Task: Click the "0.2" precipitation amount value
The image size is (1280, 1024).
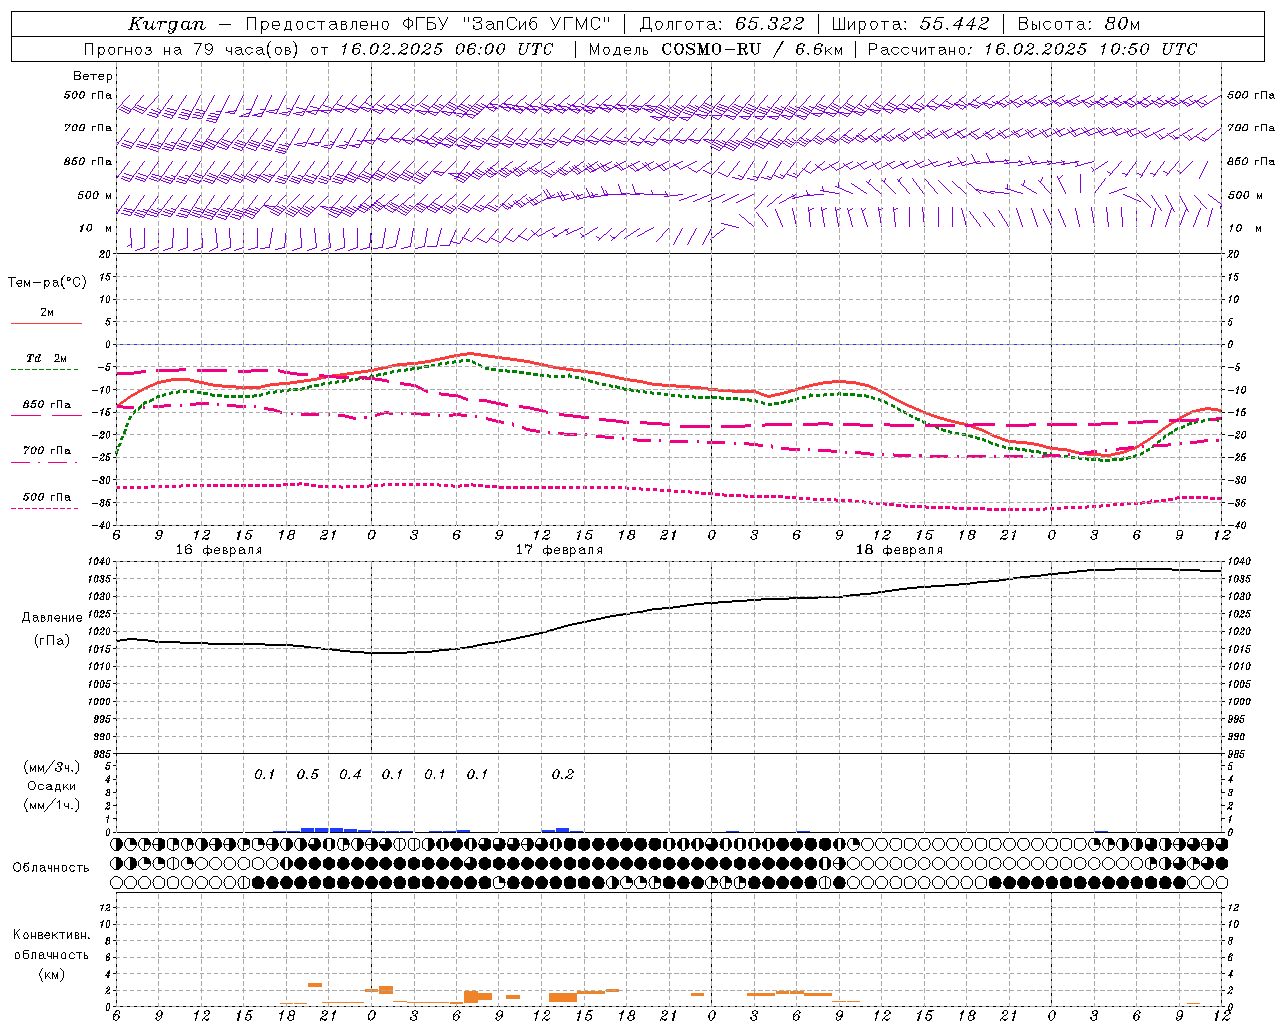Action: (563, 775)
